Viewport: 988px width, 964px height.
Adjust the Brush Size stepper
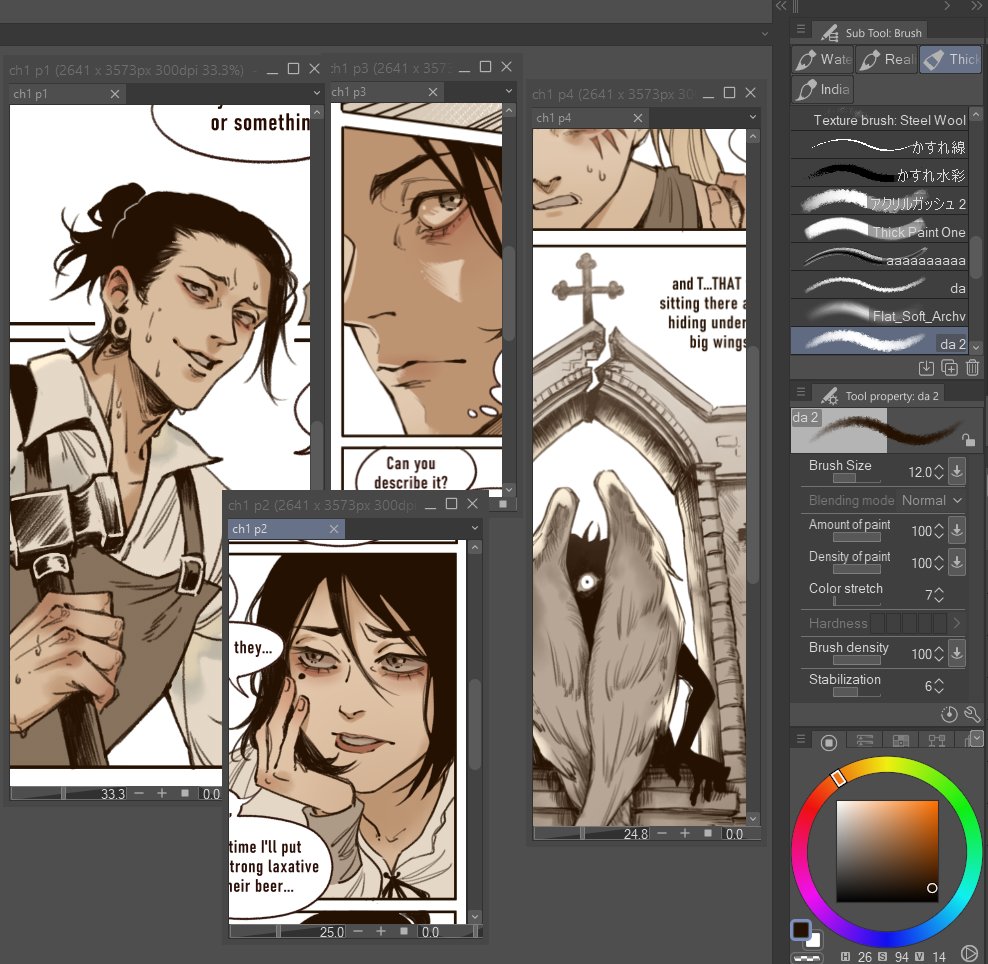[x=939, y=471]
